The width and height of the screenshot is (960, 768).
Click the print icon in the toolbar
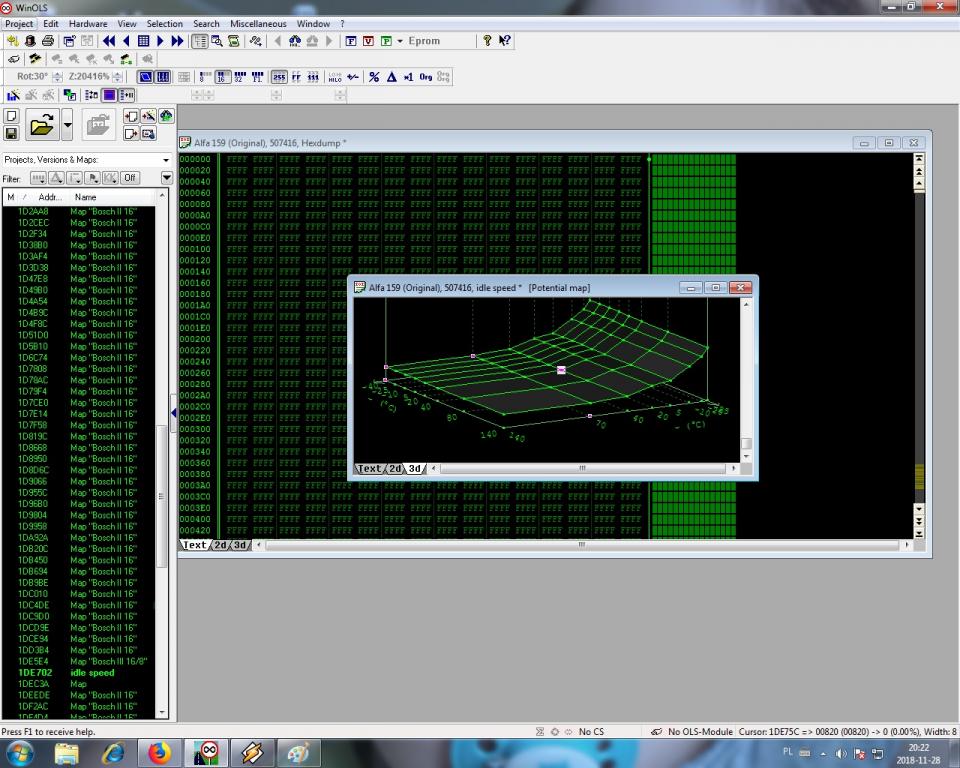[48, 41]
